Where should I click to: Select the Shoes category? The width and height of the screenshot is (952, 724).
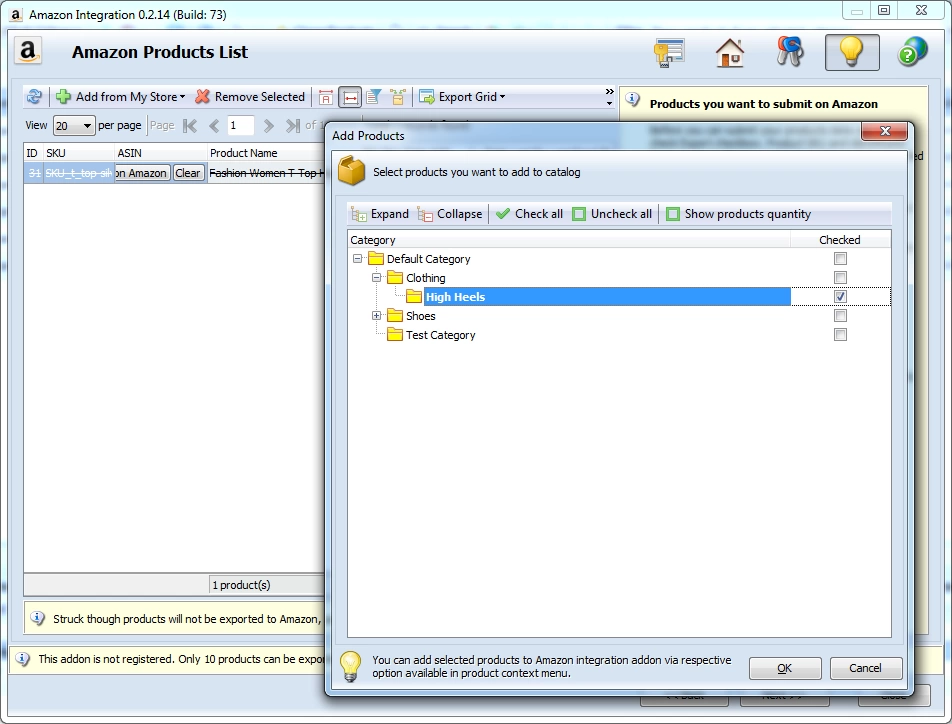coord(421,316)
